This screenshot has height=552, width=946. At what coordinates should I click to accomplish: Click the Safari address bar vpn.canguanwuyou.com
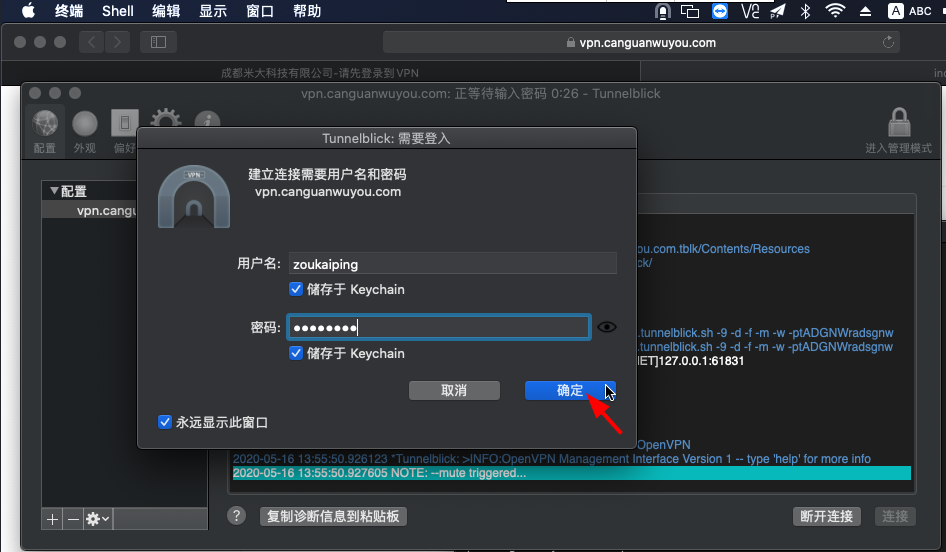coord(641,42)
